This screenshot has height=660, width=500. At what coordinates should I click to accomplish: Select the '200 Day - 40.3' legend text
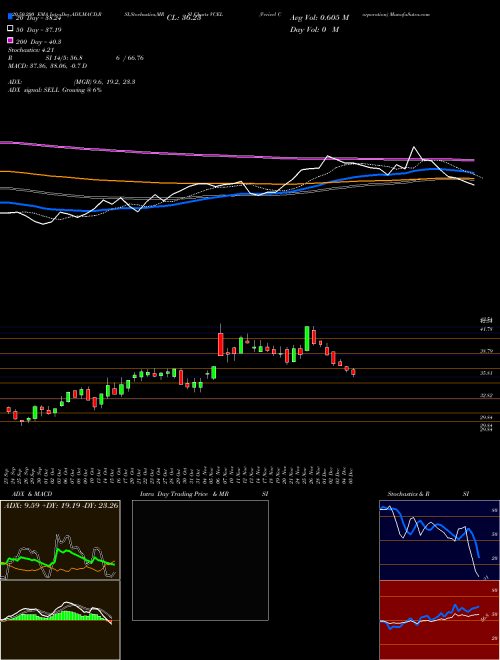pos(39,42)
